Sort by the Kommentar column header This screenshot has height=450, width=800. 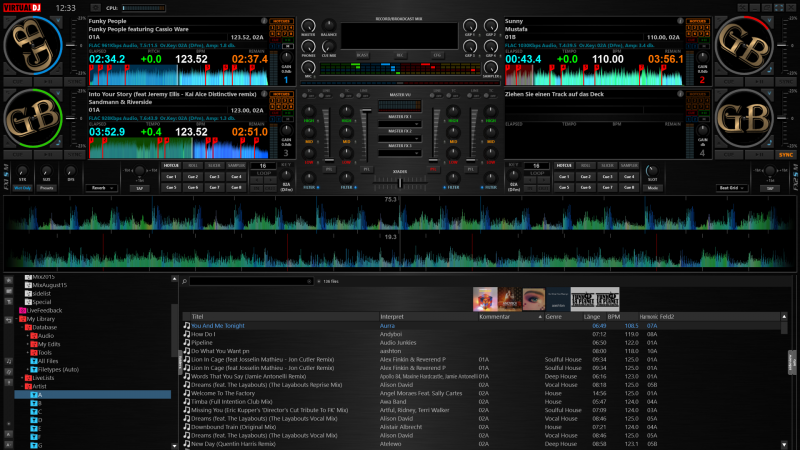[x=494, y=316]
